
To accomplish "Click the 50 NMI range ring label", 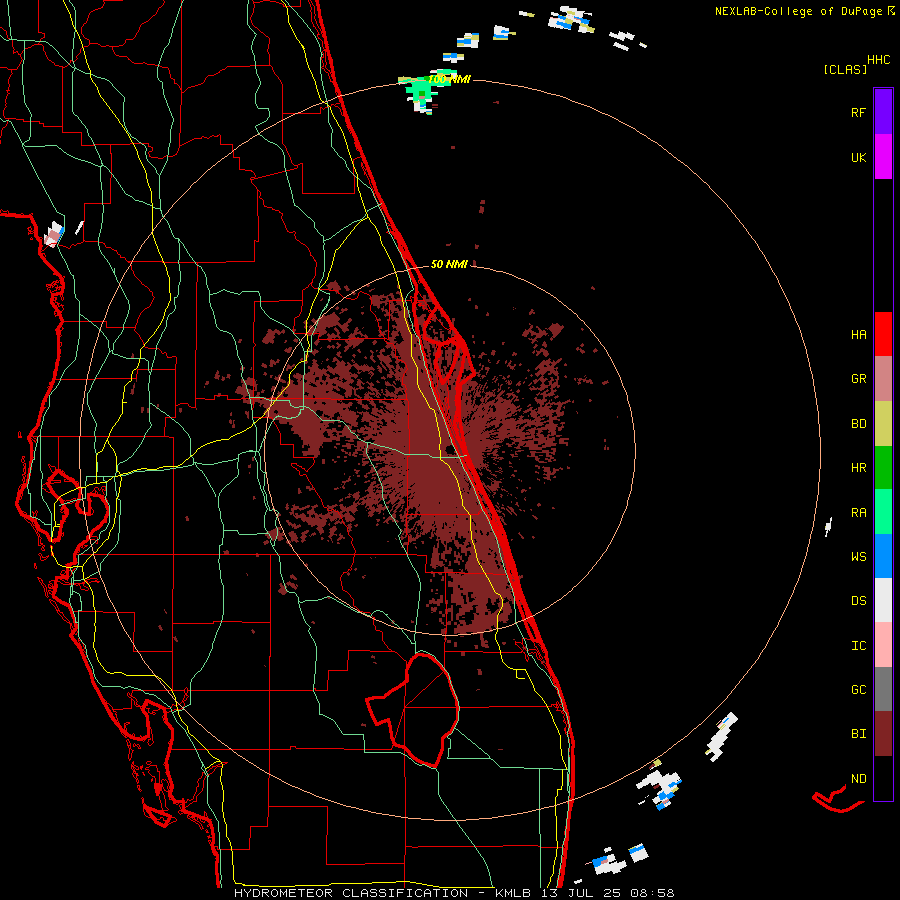I will (449, 264).
